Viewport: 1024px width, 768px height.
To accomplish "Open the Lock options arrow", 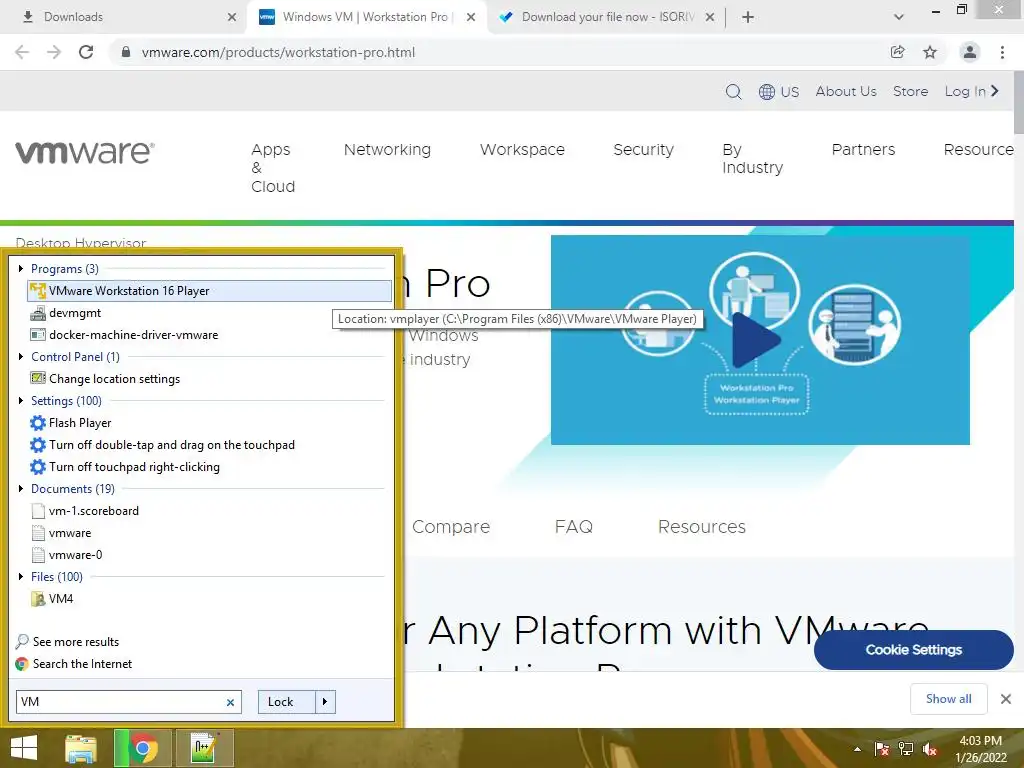I will (325, 702).
